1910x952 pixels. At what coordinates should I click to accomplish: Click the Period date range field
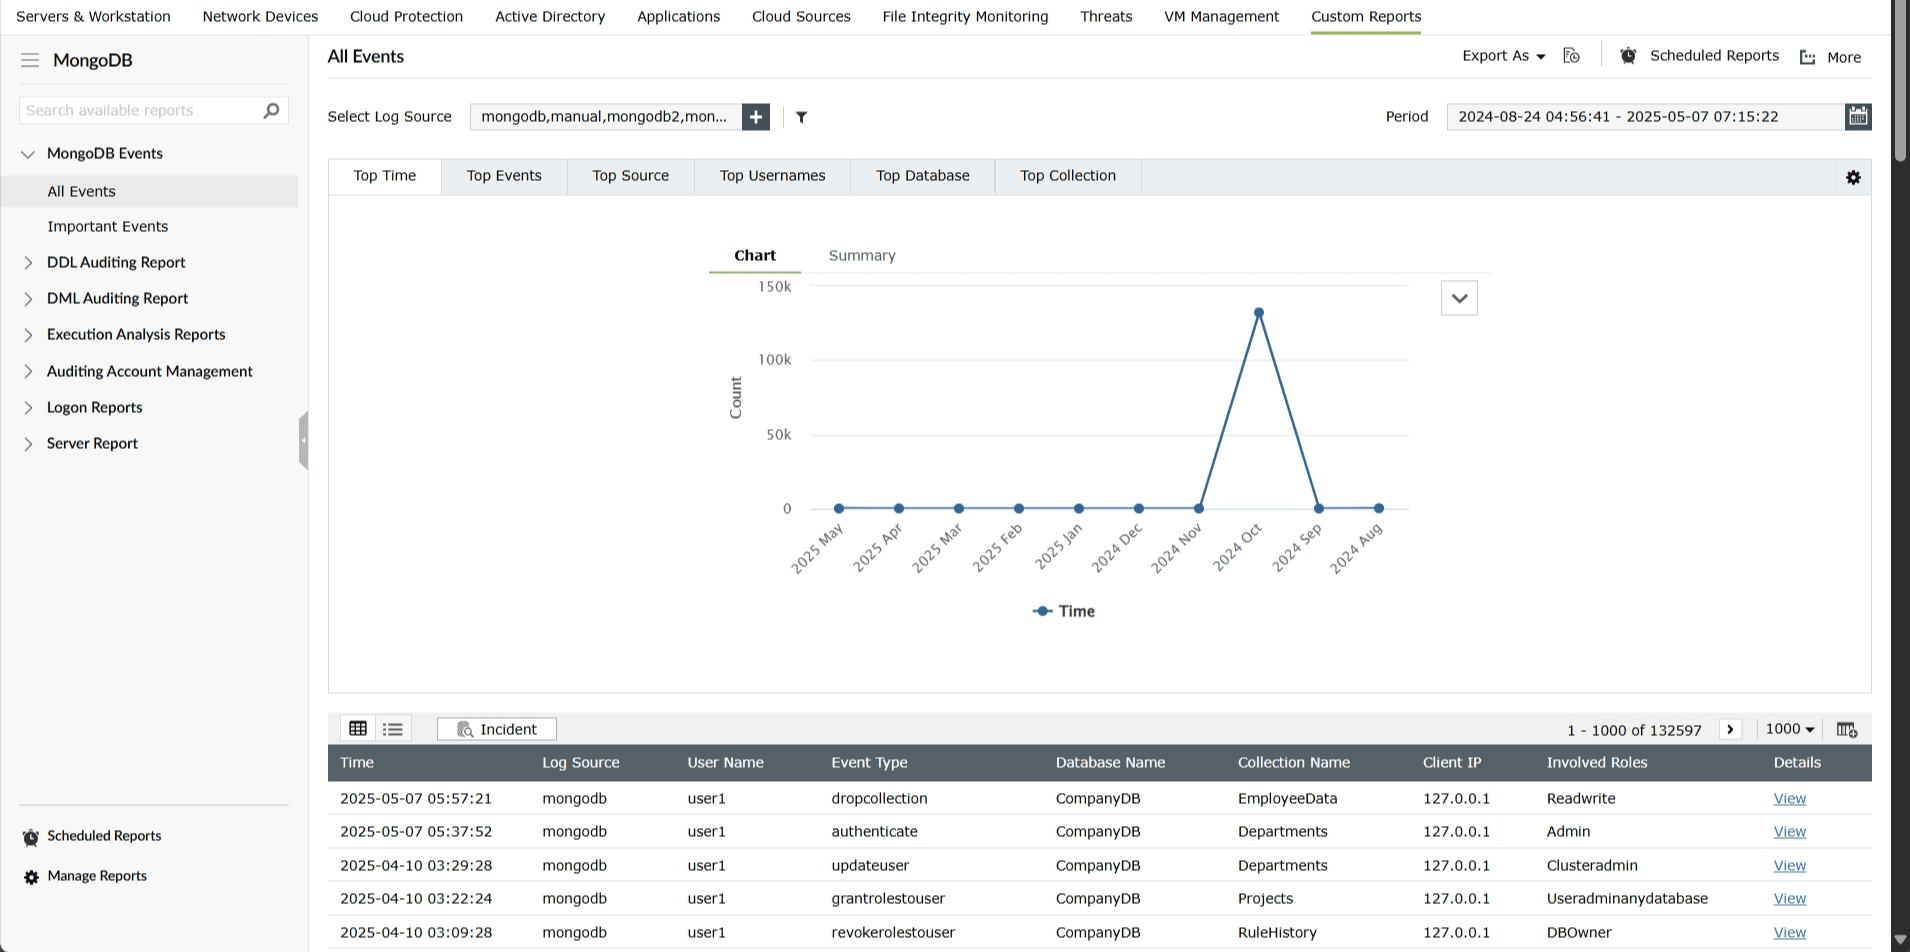click(x=1645, y=117)
